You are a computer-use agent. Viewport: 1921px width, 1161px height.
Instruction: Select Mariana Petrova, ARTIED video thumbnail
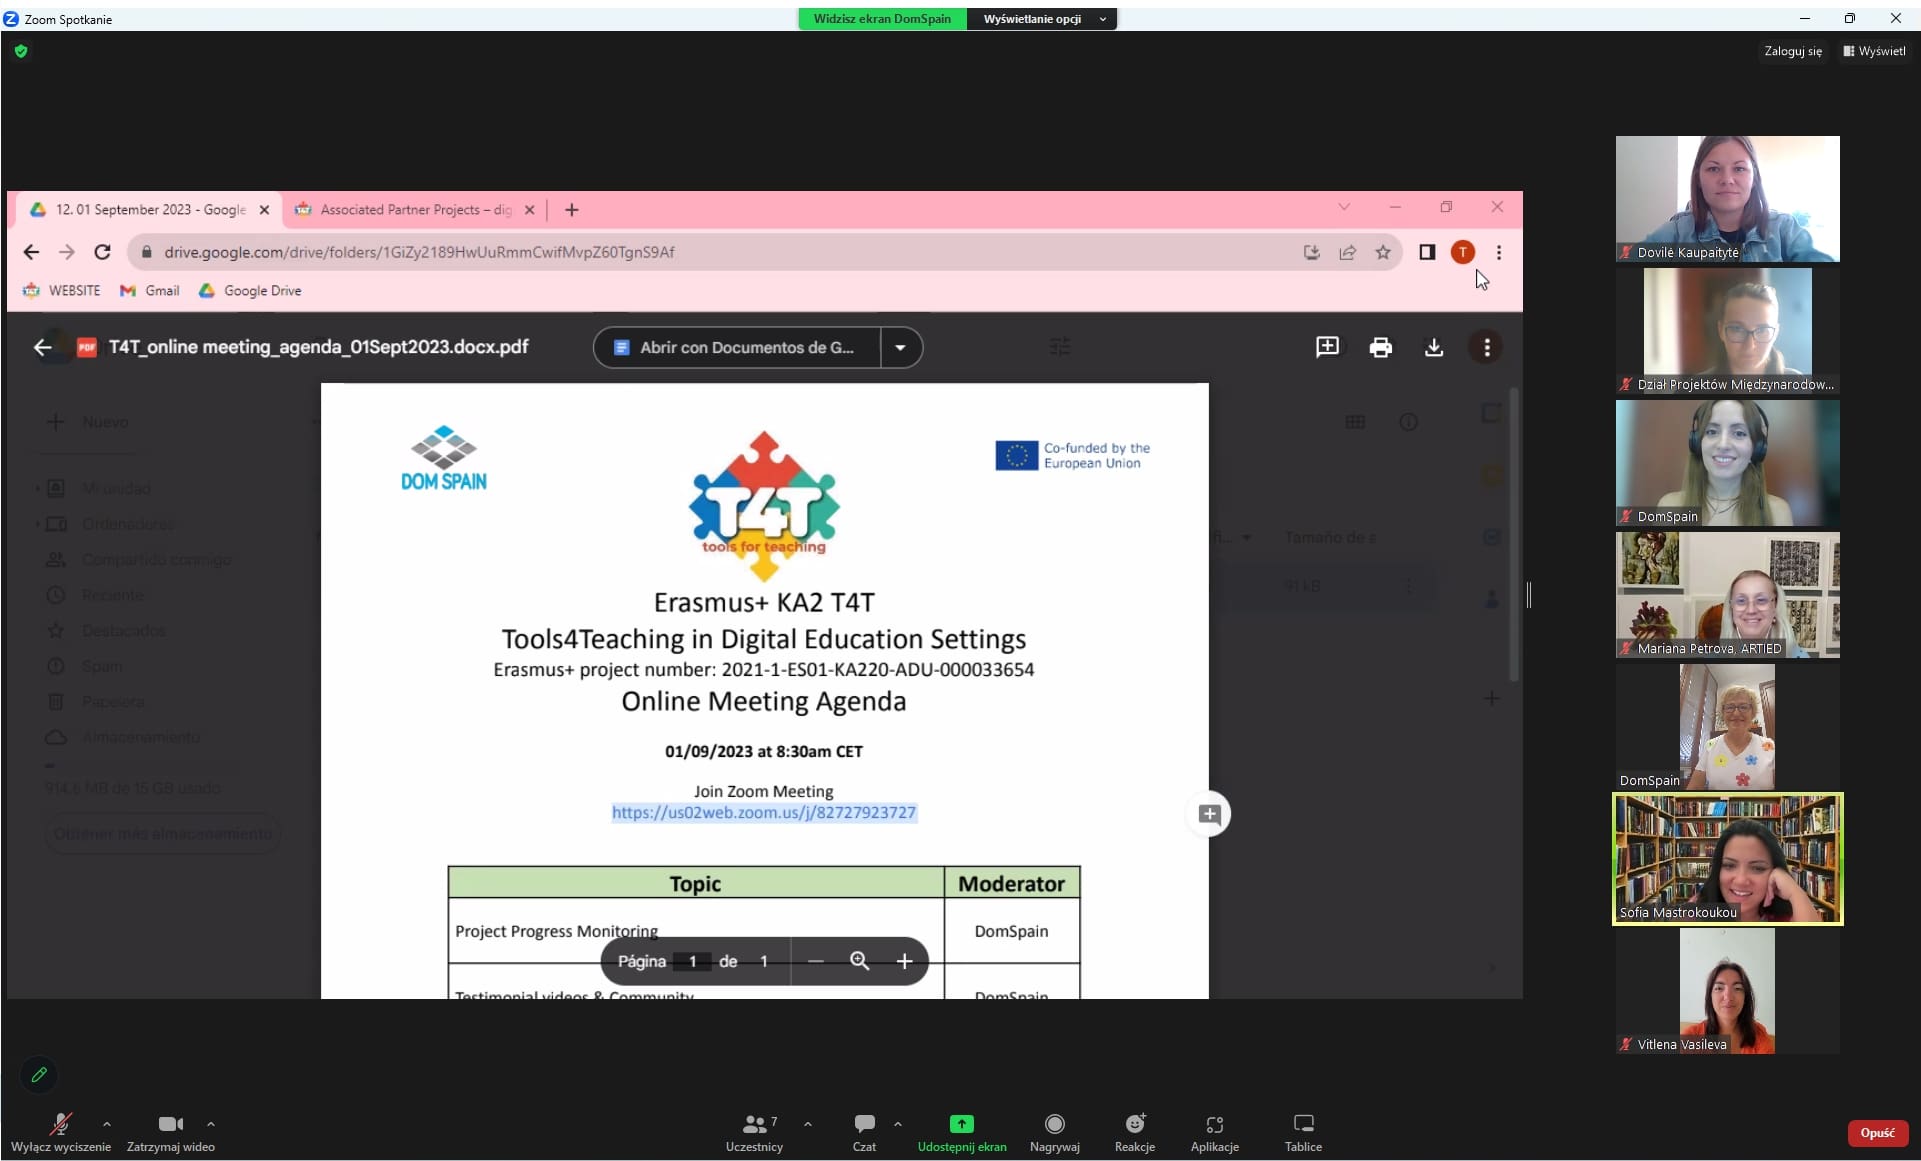pos(1727,595)
